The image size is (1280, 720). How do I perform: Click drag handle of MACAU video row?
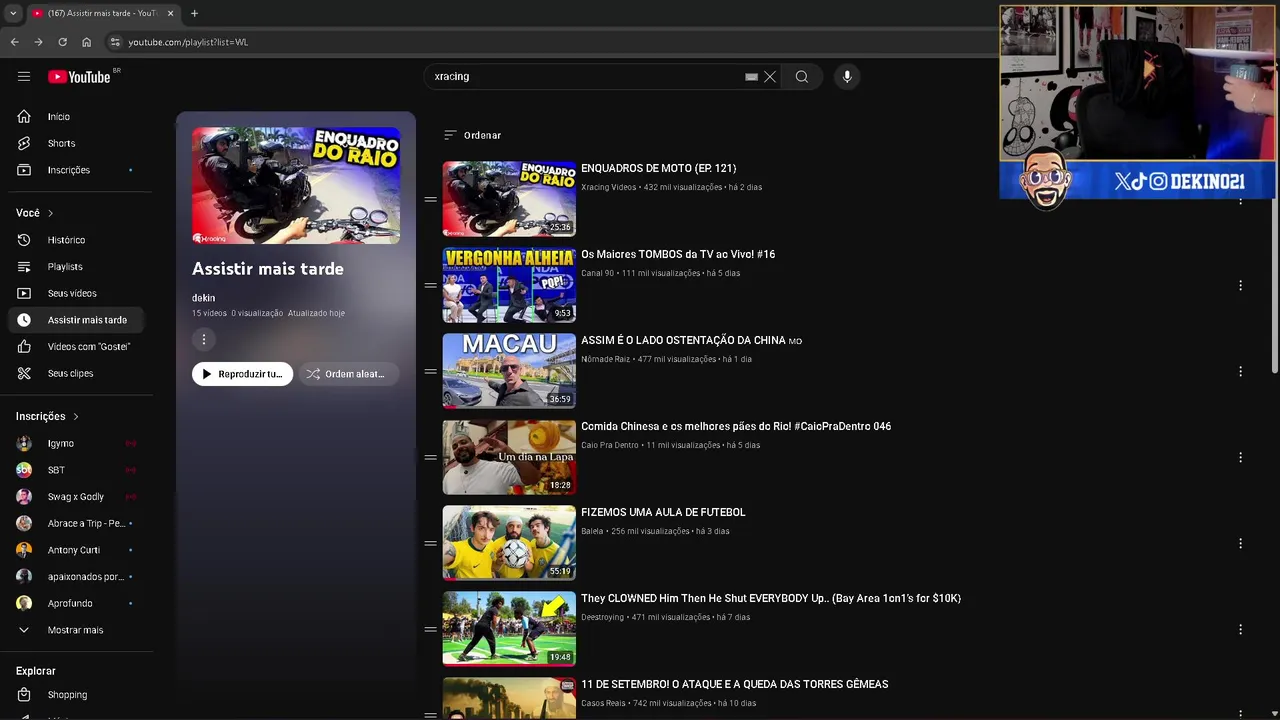430,371
